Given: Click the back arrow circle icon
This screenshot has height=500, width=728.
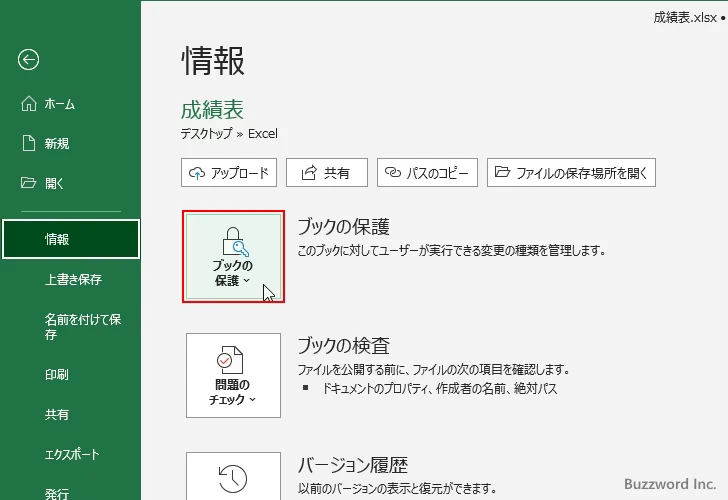Looking at the screenshot, I should pos(28,60).
